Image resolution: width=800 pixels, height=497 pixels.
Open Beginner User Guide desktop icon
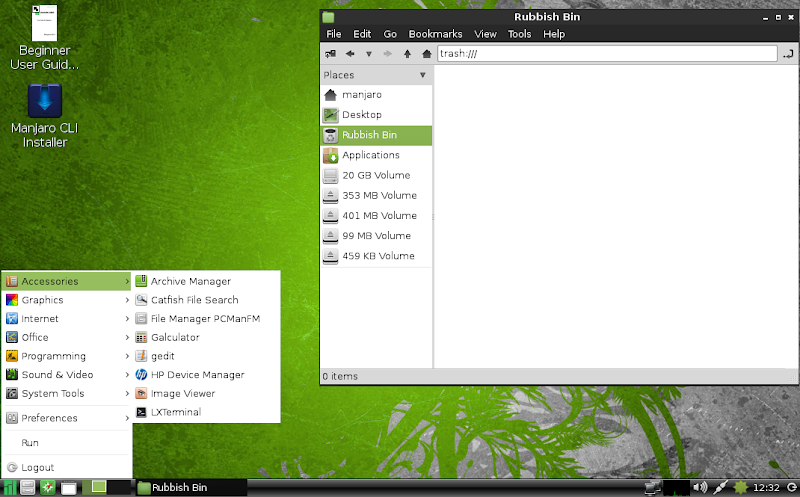[44, 37]
